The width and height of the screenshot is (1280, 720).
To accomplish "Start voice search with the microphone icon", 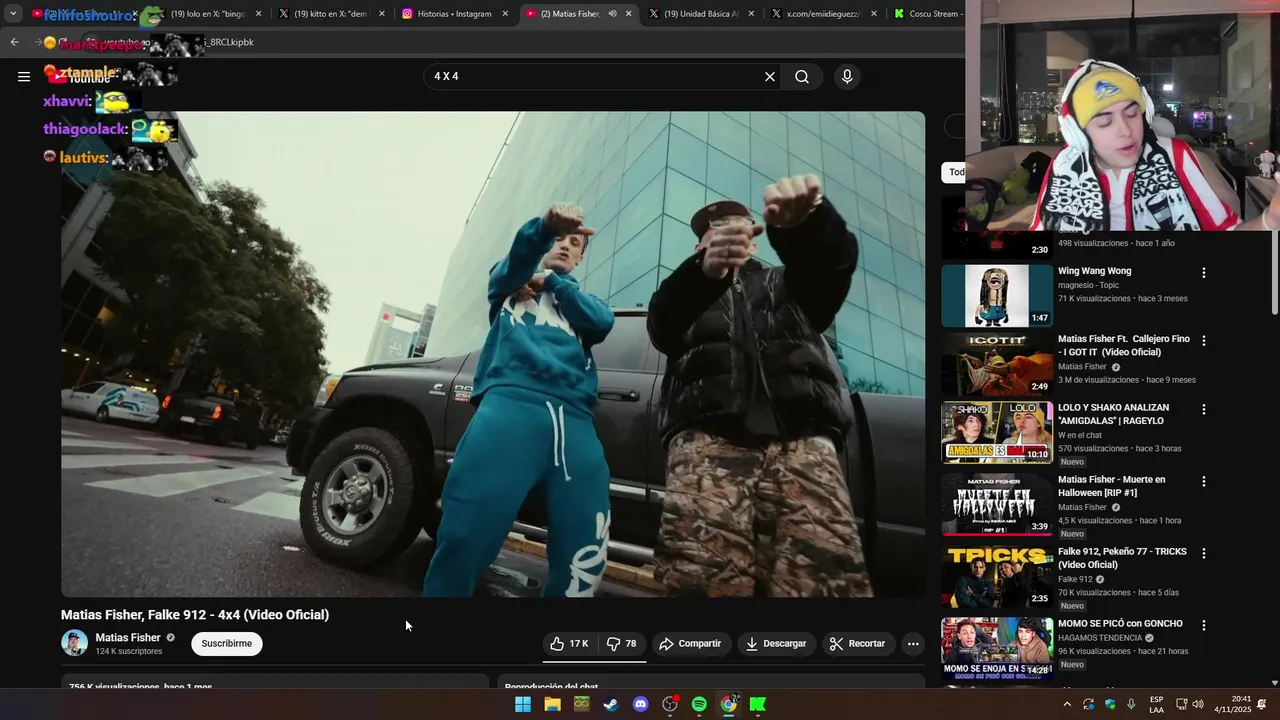I will 847,77.
